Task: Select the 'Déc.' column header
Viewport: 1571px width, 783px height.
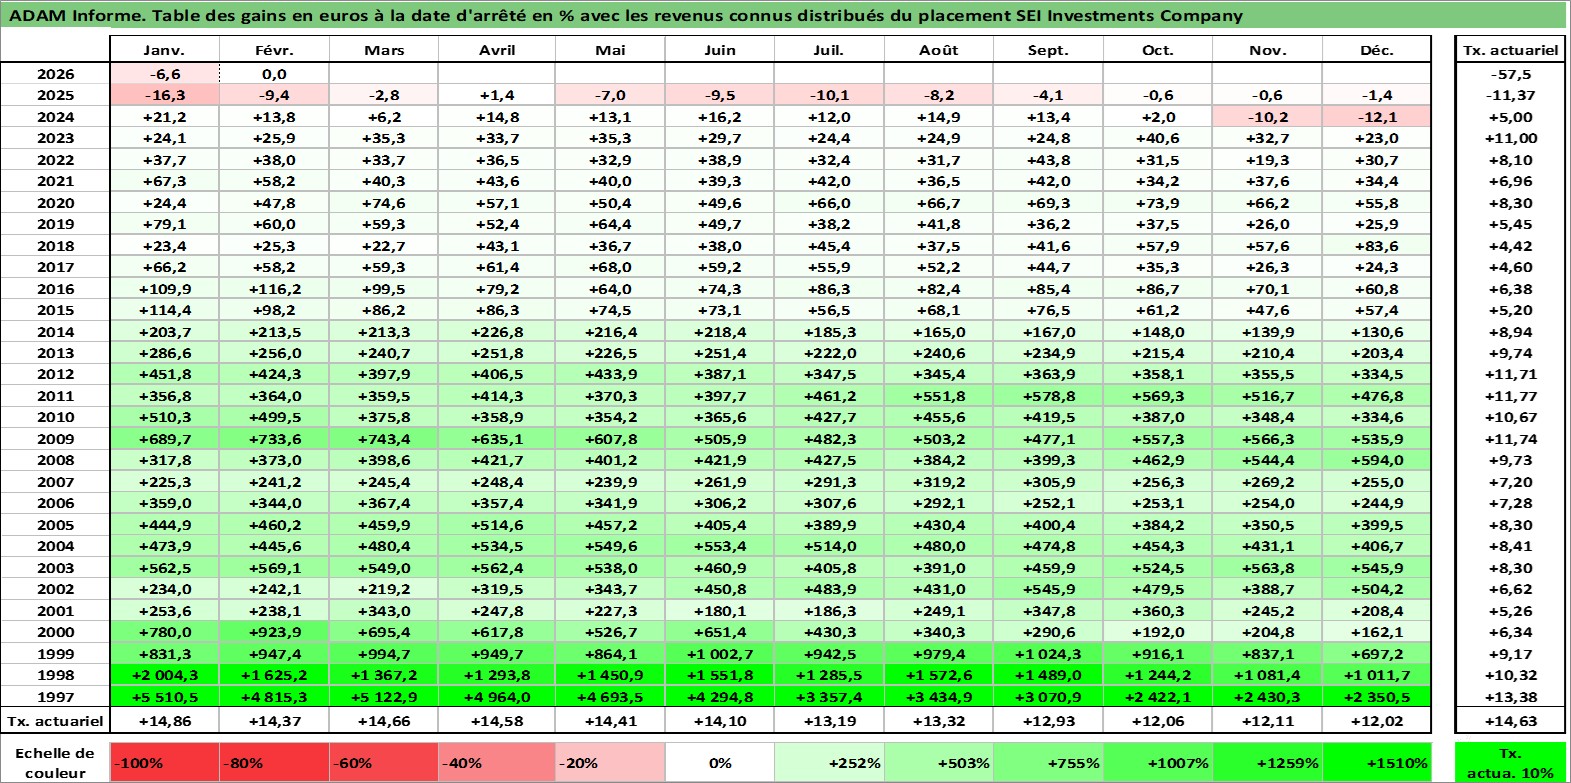Action: [1377, 50]
